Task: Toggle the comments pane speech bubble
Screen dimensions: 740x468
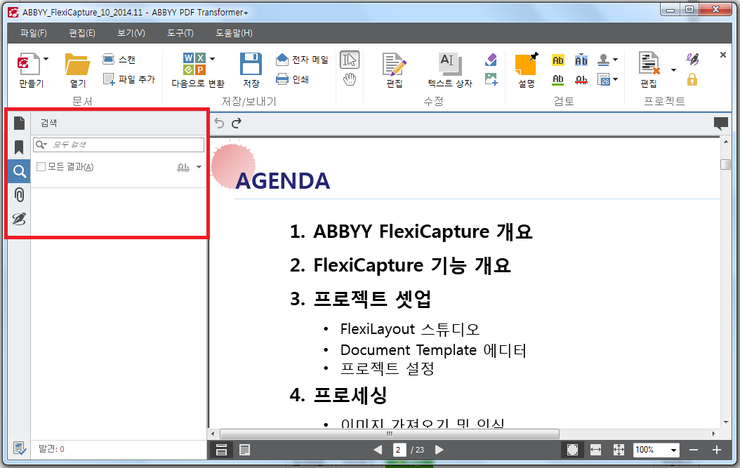Action: coord(721,123)
